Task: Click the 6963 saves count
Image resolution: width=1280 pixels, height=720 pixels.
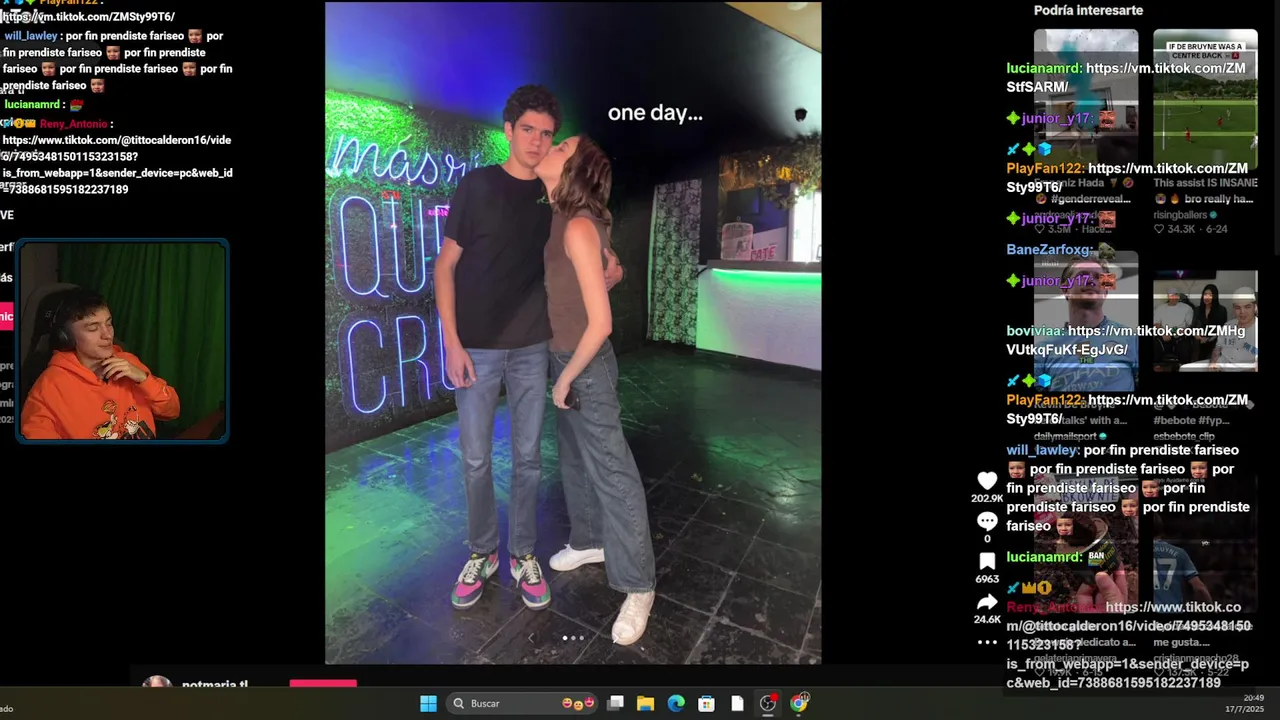Action: point(987,579)
